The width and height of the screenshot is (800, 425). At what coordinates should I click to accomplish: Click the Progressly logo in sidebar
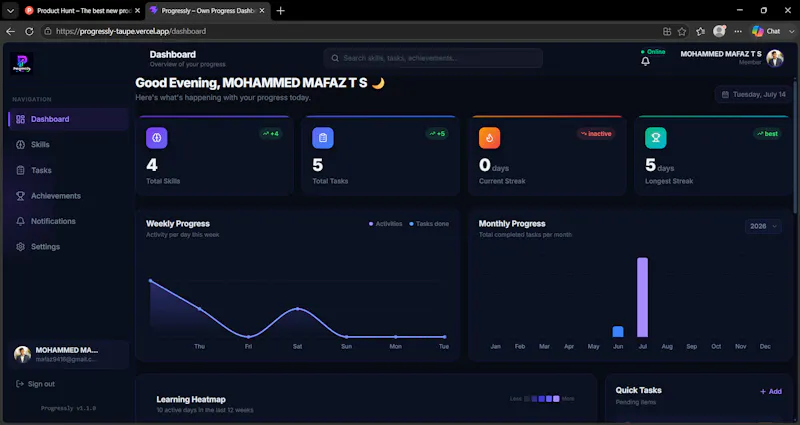pos(21,63)
